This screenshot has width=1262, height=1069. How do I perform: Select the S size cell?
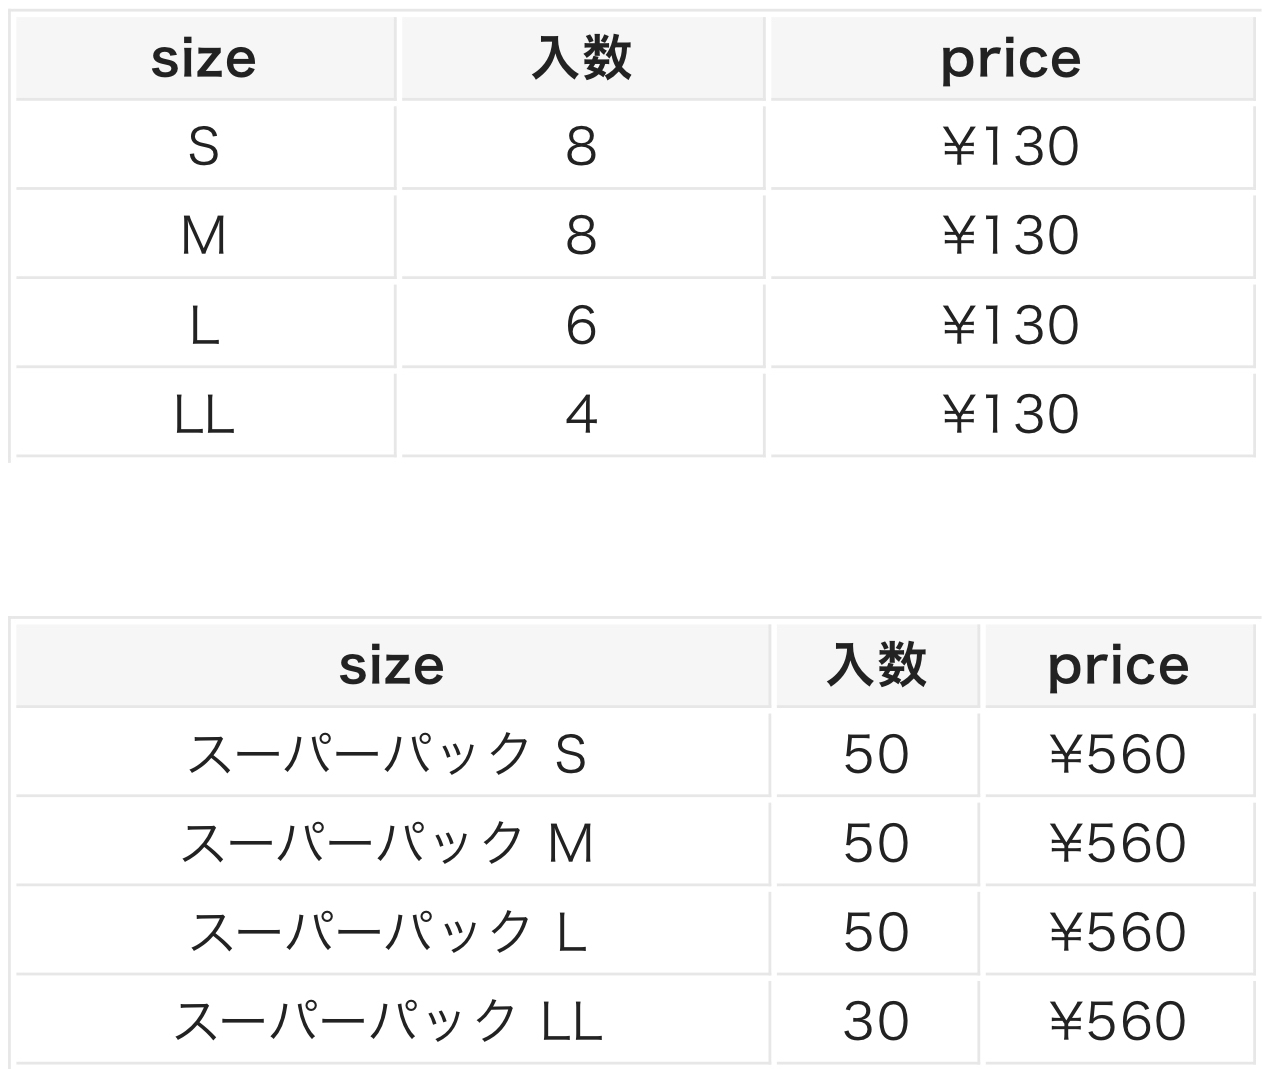click(x=204, y=147)
